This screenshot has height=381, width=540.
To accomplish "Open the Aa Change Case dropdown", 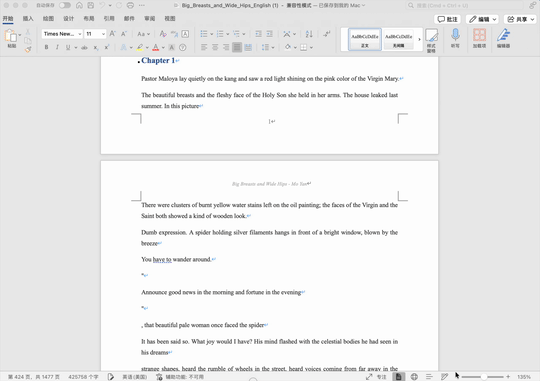I will [x=143, y=34].
